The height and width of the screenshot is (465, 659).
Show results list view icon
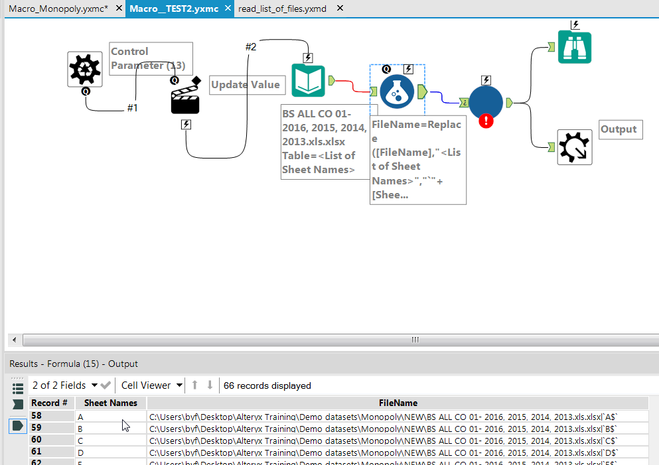pos(18,388)
